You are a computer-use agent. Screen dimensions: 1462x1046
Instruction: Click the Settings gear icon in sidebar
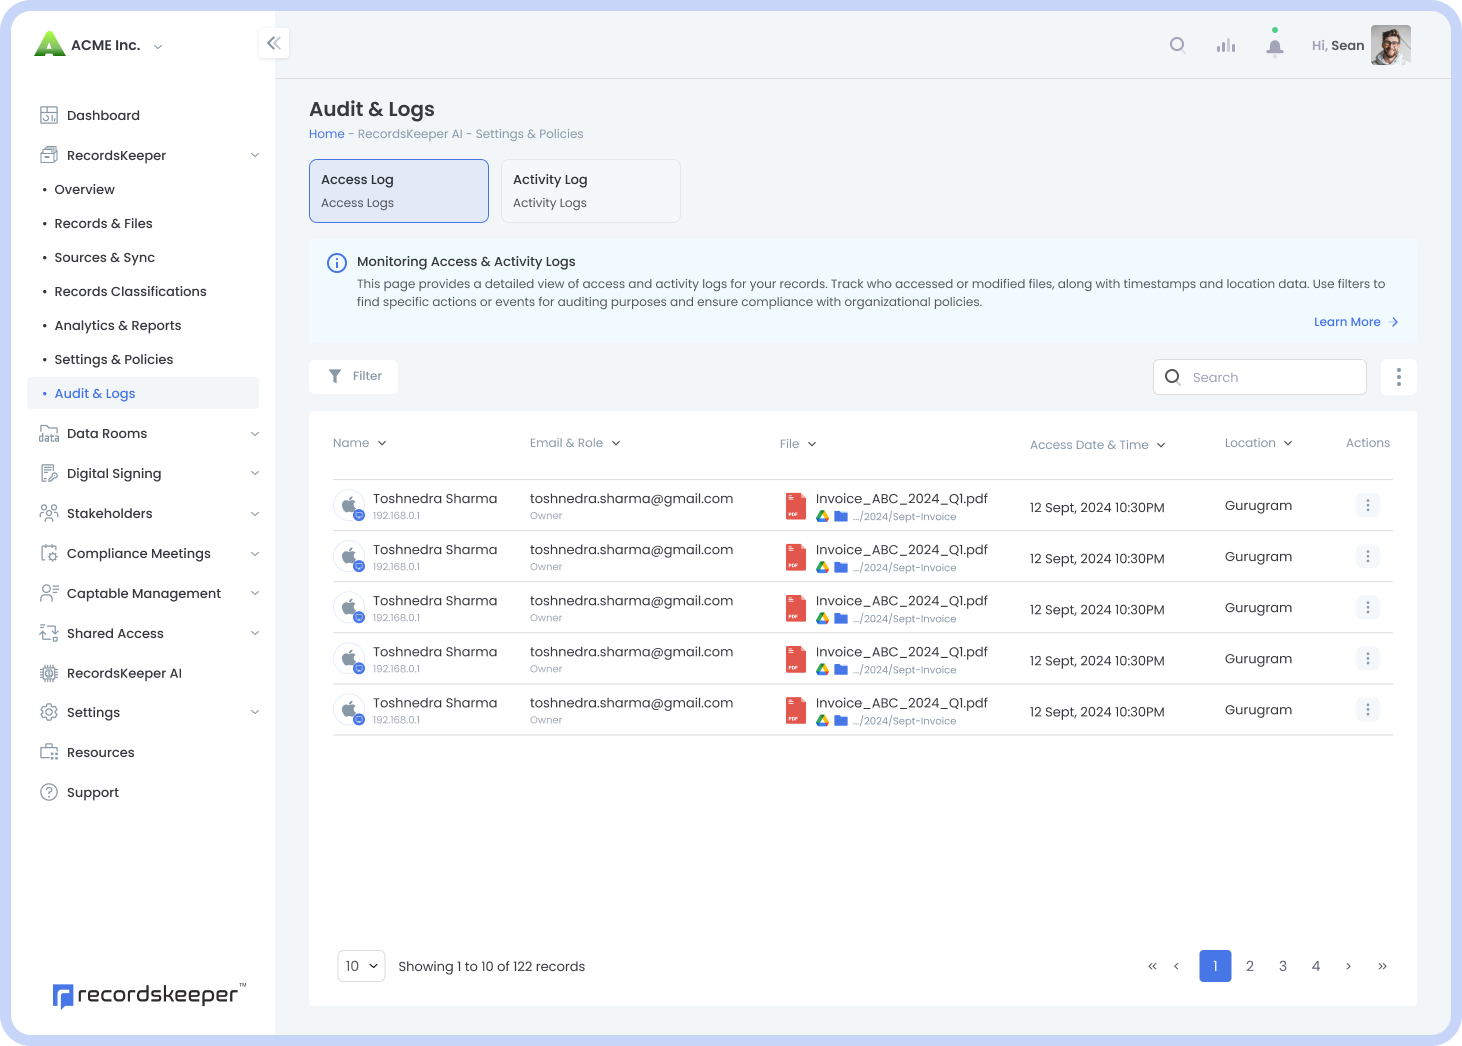pyautogui.click(x=49, y=712)
